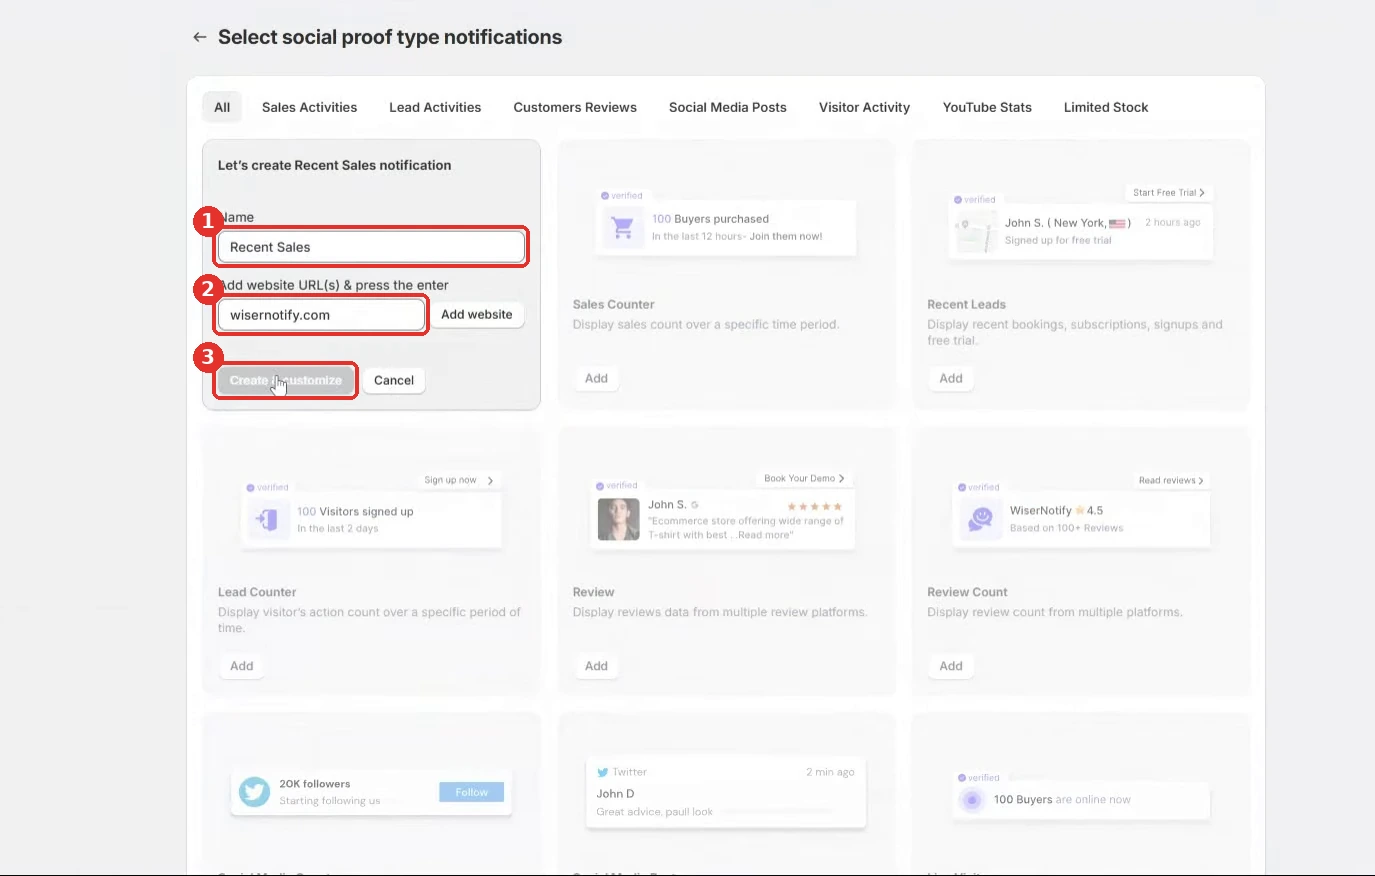The width and height of the screenshot is (1375, 876).
Task: Click the five star rating in Review preview
Action: click(x=815, y=506)
